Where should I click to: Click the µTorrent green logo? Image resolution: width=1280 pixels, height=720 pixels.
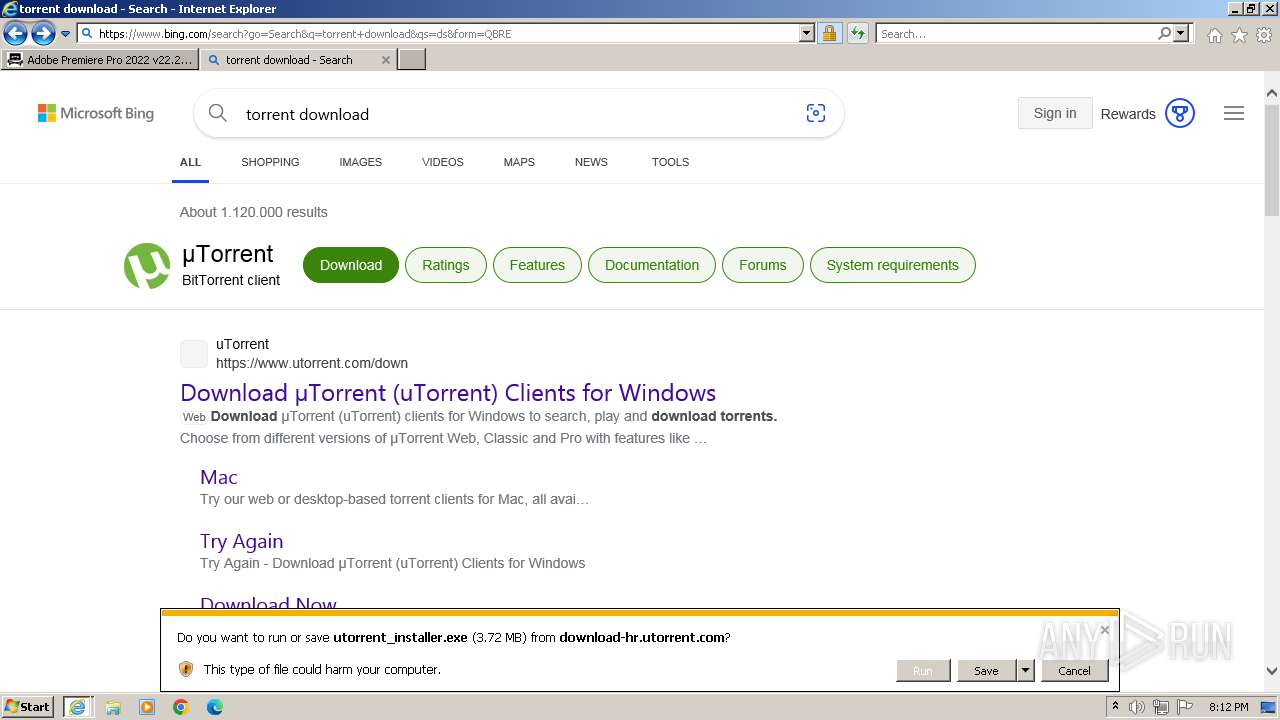point(147,266)
